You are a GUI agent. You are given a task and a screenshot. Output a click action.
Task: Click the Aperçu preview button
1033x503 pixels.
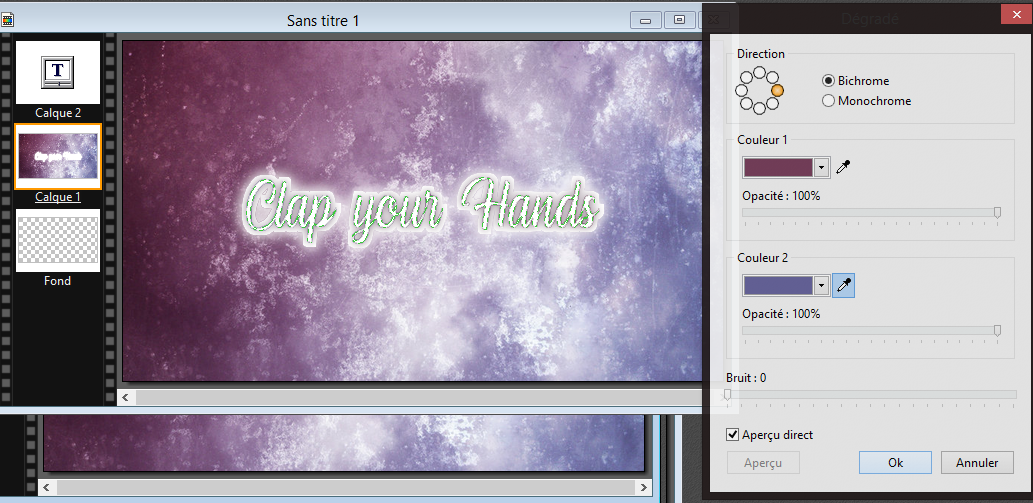763,463
